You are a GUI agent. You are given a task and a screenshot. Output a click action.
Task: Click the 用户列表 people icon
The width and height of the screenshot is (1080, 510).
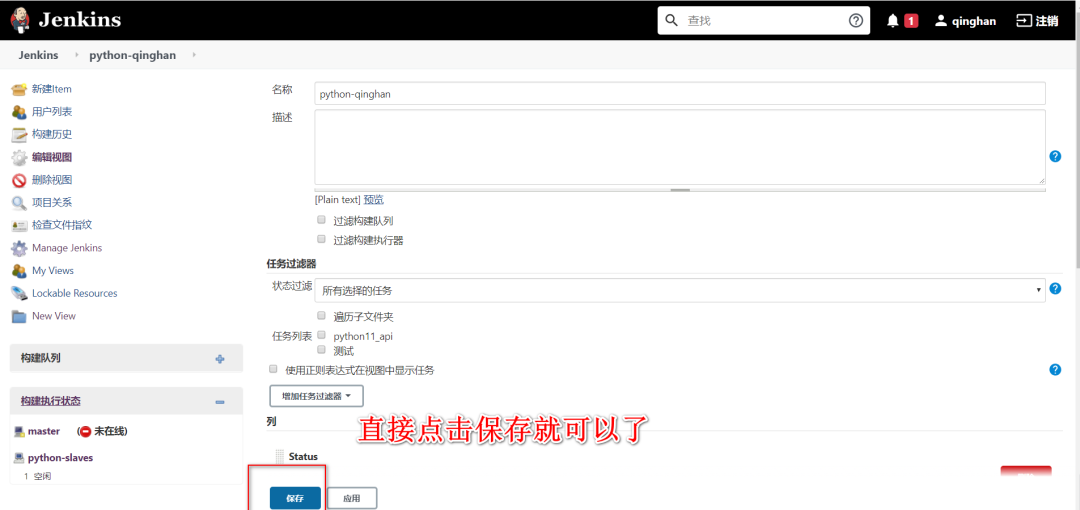(x=19, y=112)
